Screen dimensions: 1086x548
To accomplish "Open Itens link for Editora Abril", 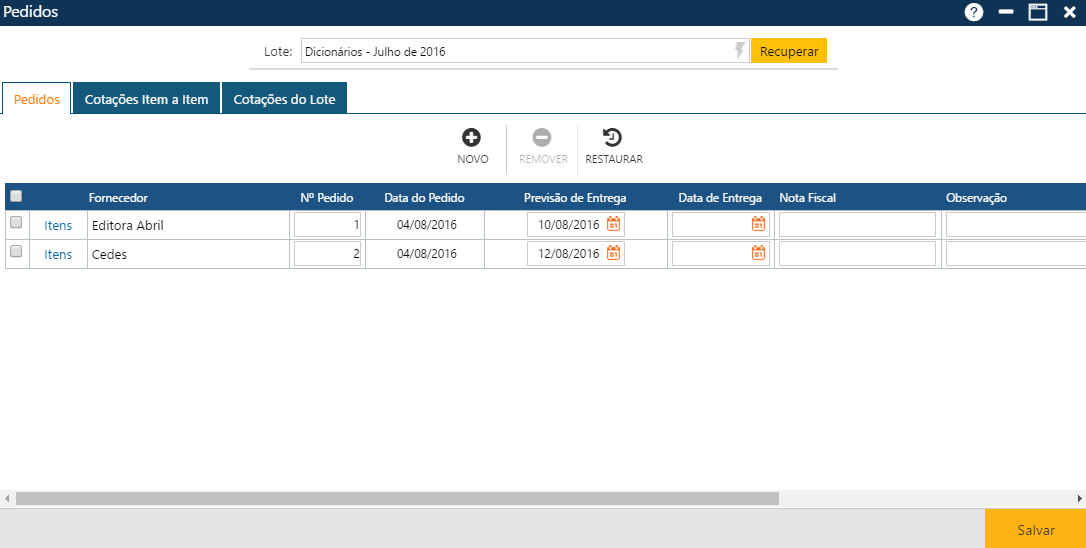I will pos(58,226).
